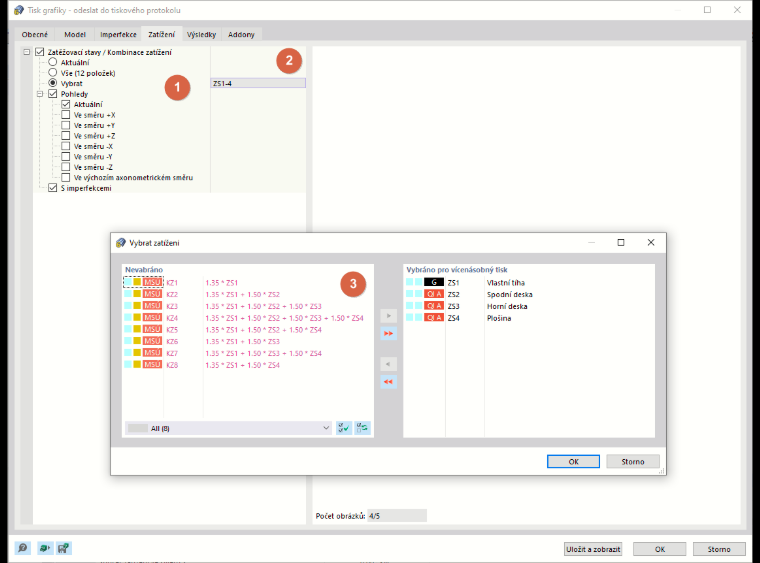The image size is (760, 563).
Task: Maximize the Vybrat zatížení dialog
Action: pyautogui.click(x=621, y=242)
